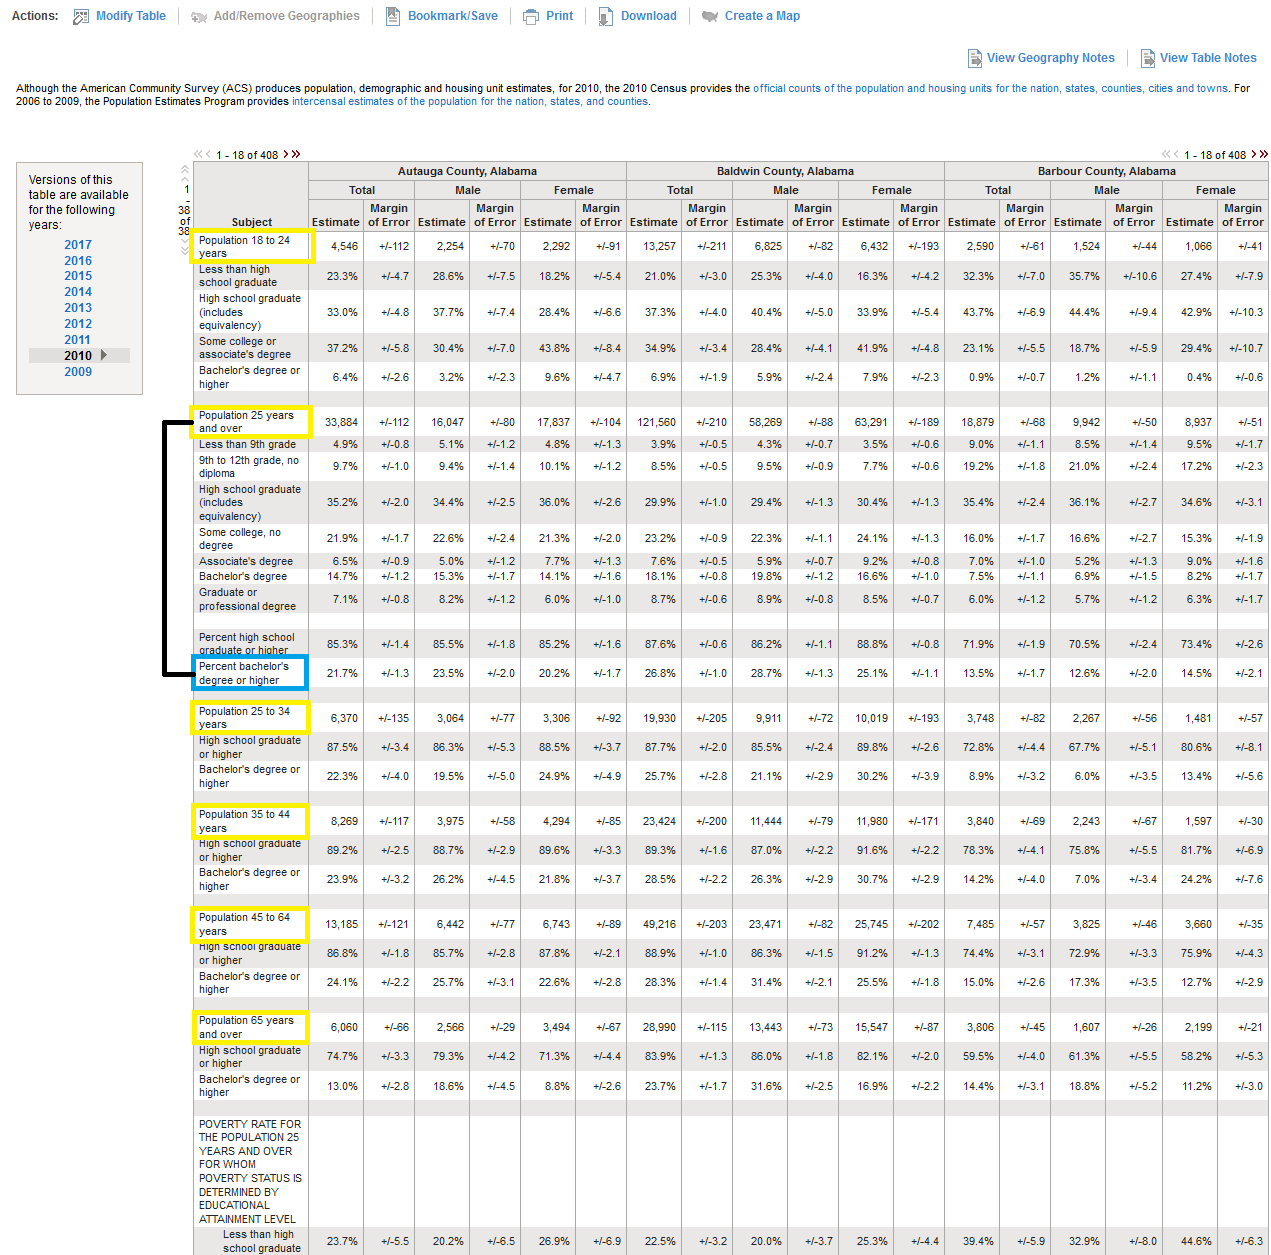Switch table version to year 2017
Screen dimensions: 1271x1255
pyautogui.click(x=78, y=245)
